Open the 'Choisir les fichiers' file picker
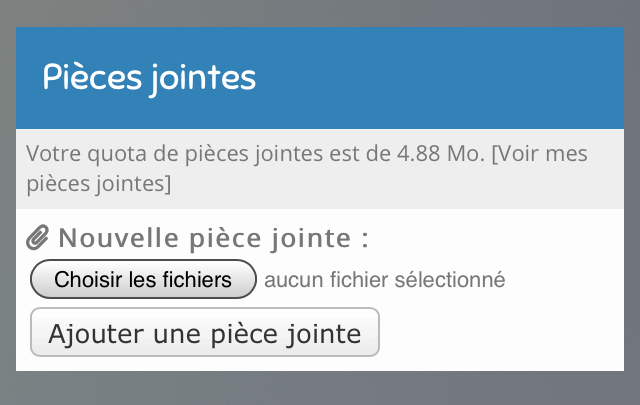The image size is (640, 405). pos(143,279)
